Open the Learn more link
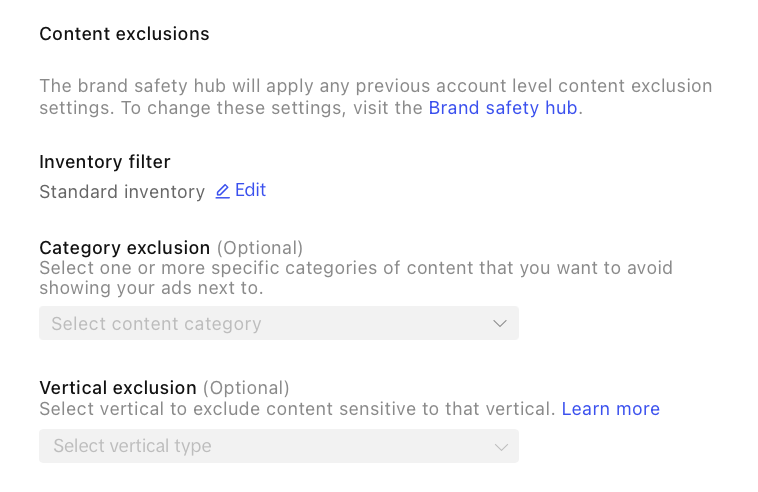The width and height of the screenshot is (758, 492). click(610, 409)
